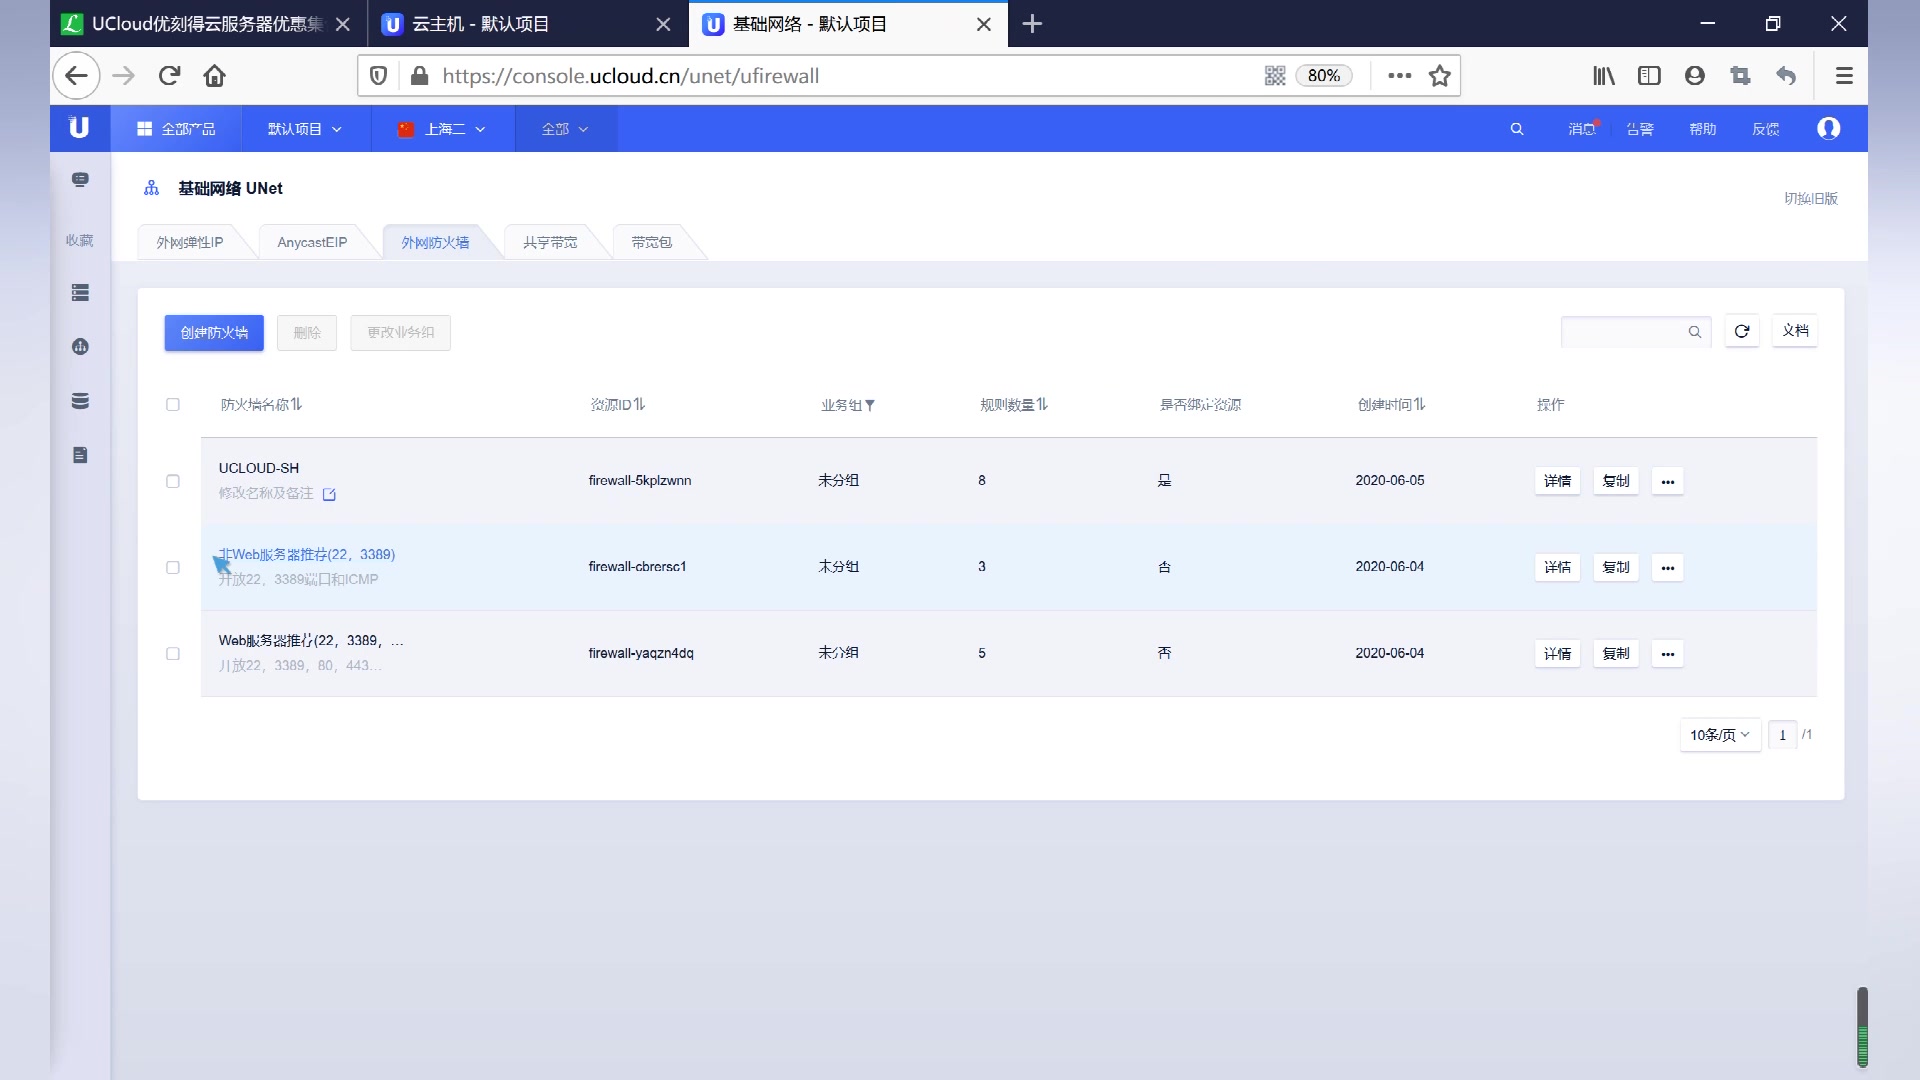The width and height of the screenshot is (1920, 1080).
Task: Switch to the 带宽包 tab
Action: pyautogui.click(x=652, y=242)
